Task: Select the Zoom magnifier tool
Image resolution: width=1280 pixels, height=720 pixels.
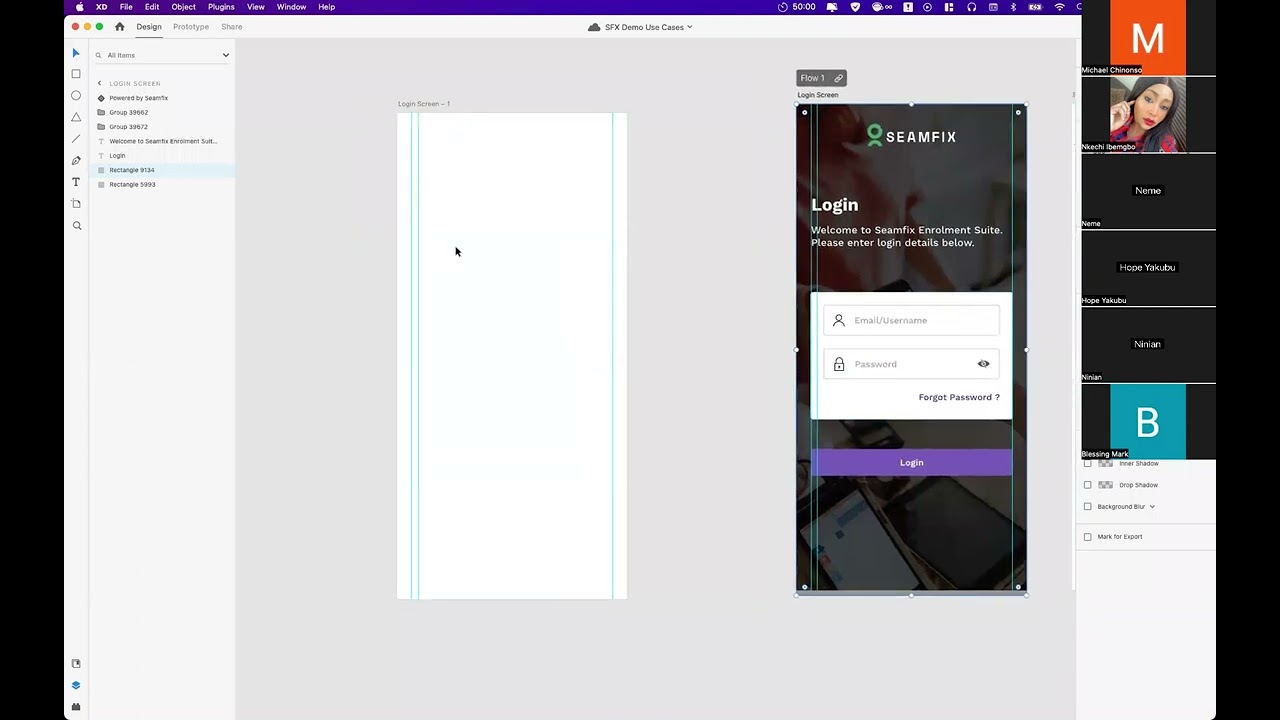Action: 76,226
